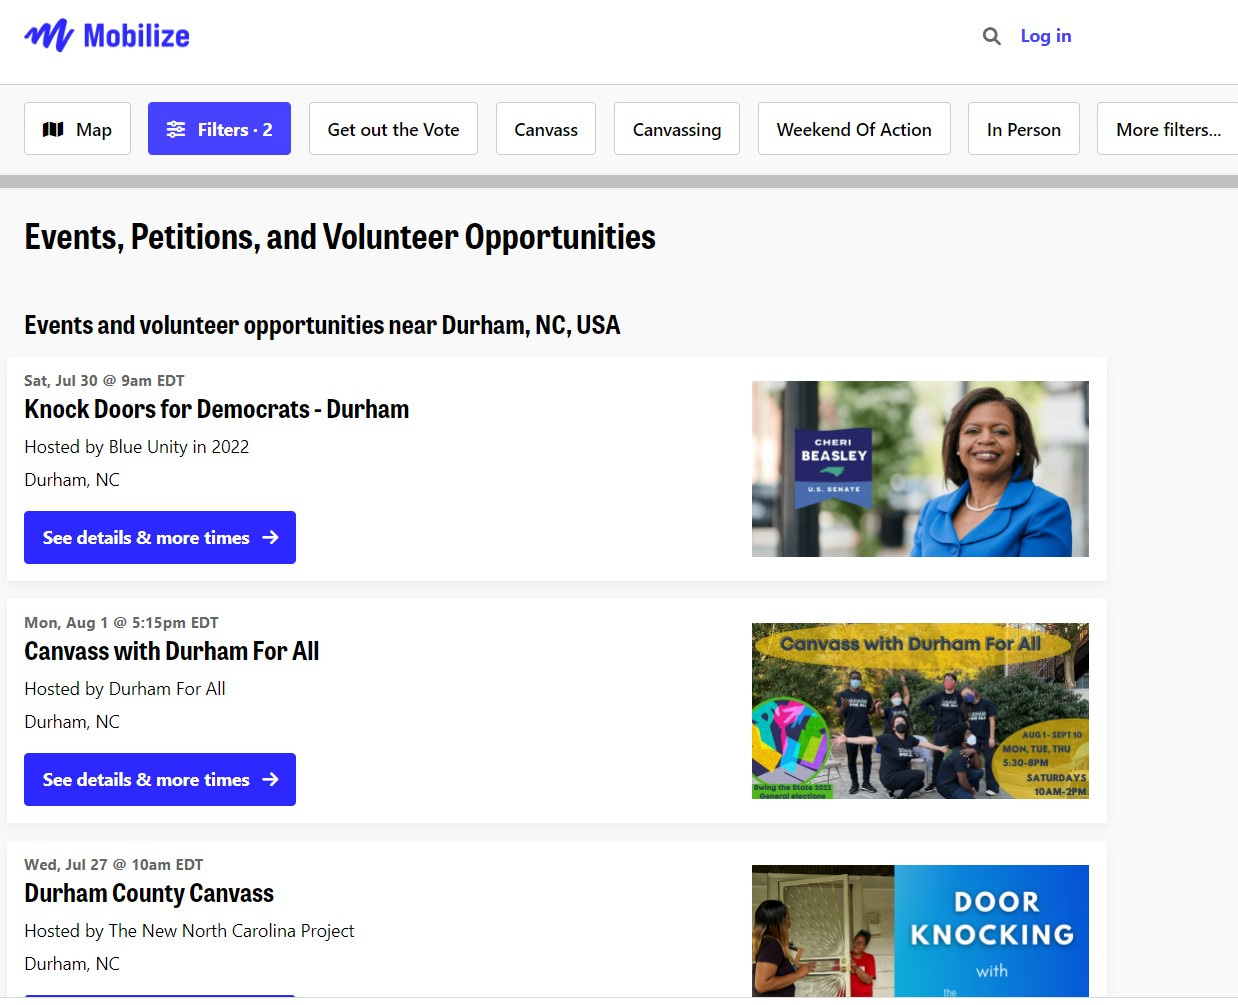Toggle the In Person filter chip
1238x1005 pixels.
pos(1024,129)
